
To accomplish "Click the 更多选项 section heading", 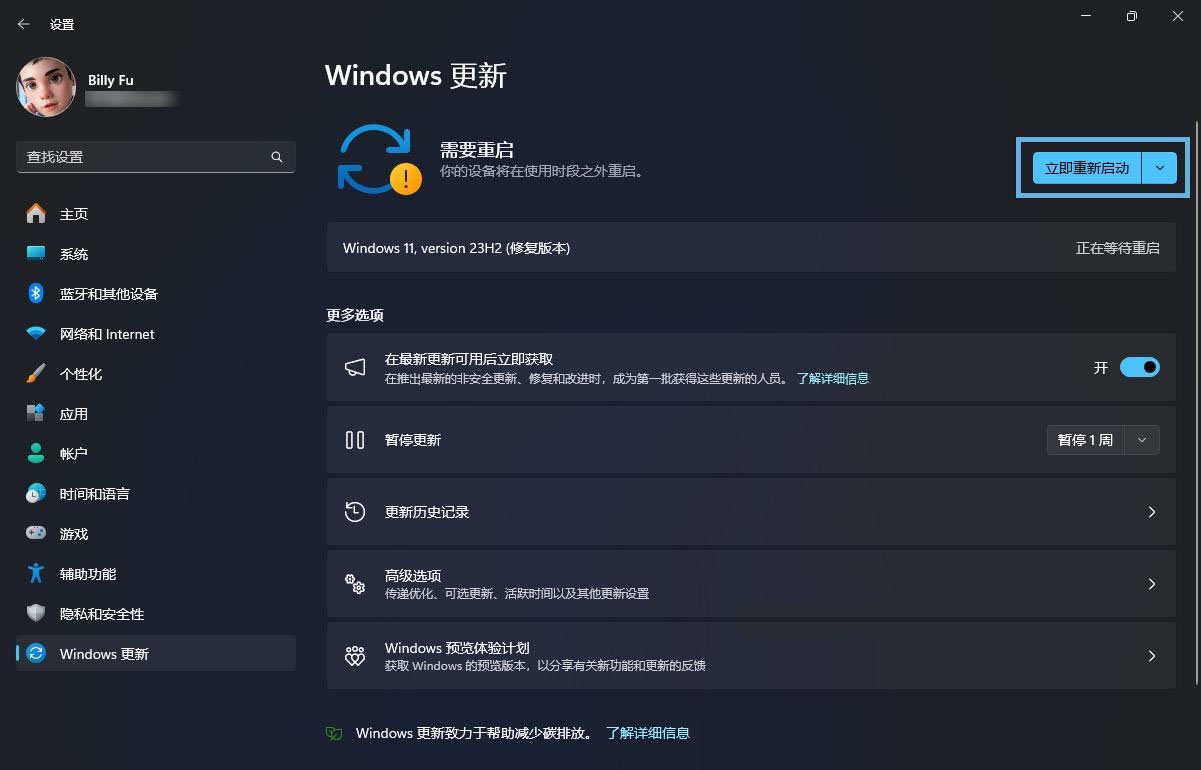I will [x=355, y=315].
